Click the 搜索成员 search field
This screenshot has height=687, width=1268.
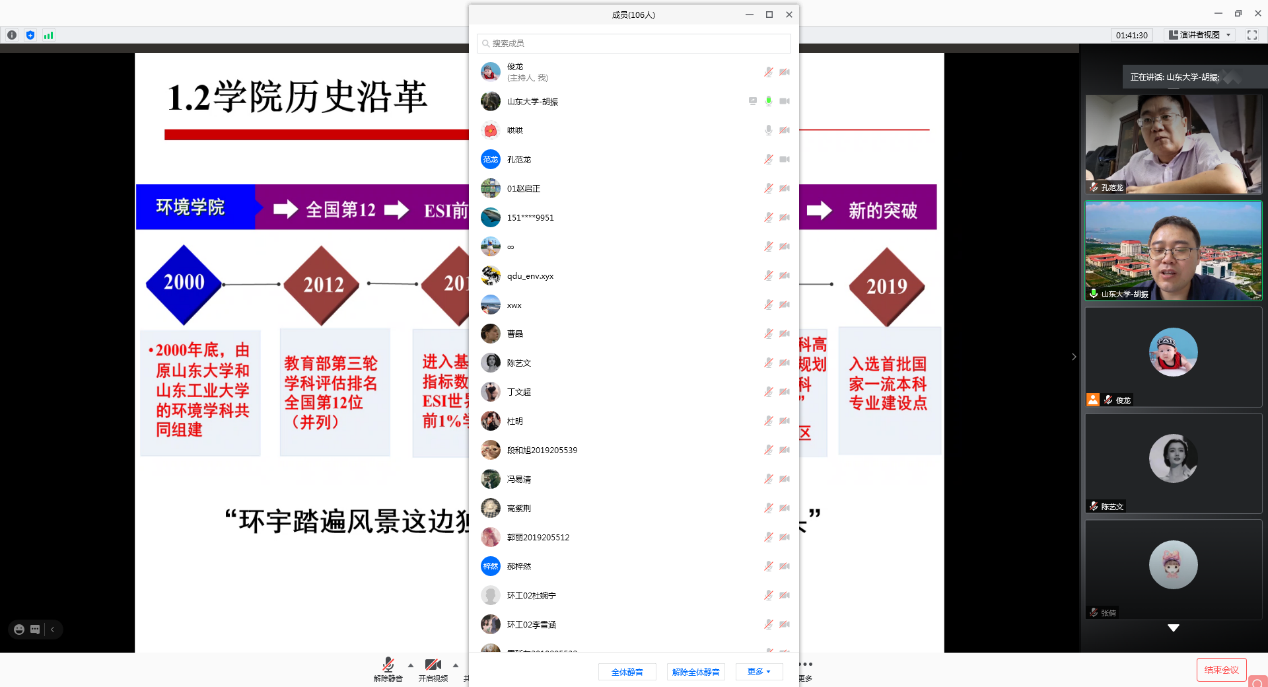634,44
